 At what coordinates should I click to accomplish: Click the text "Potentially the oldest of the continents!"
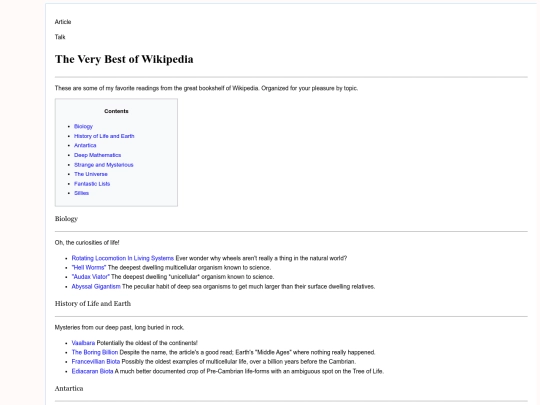pos(147,343)
